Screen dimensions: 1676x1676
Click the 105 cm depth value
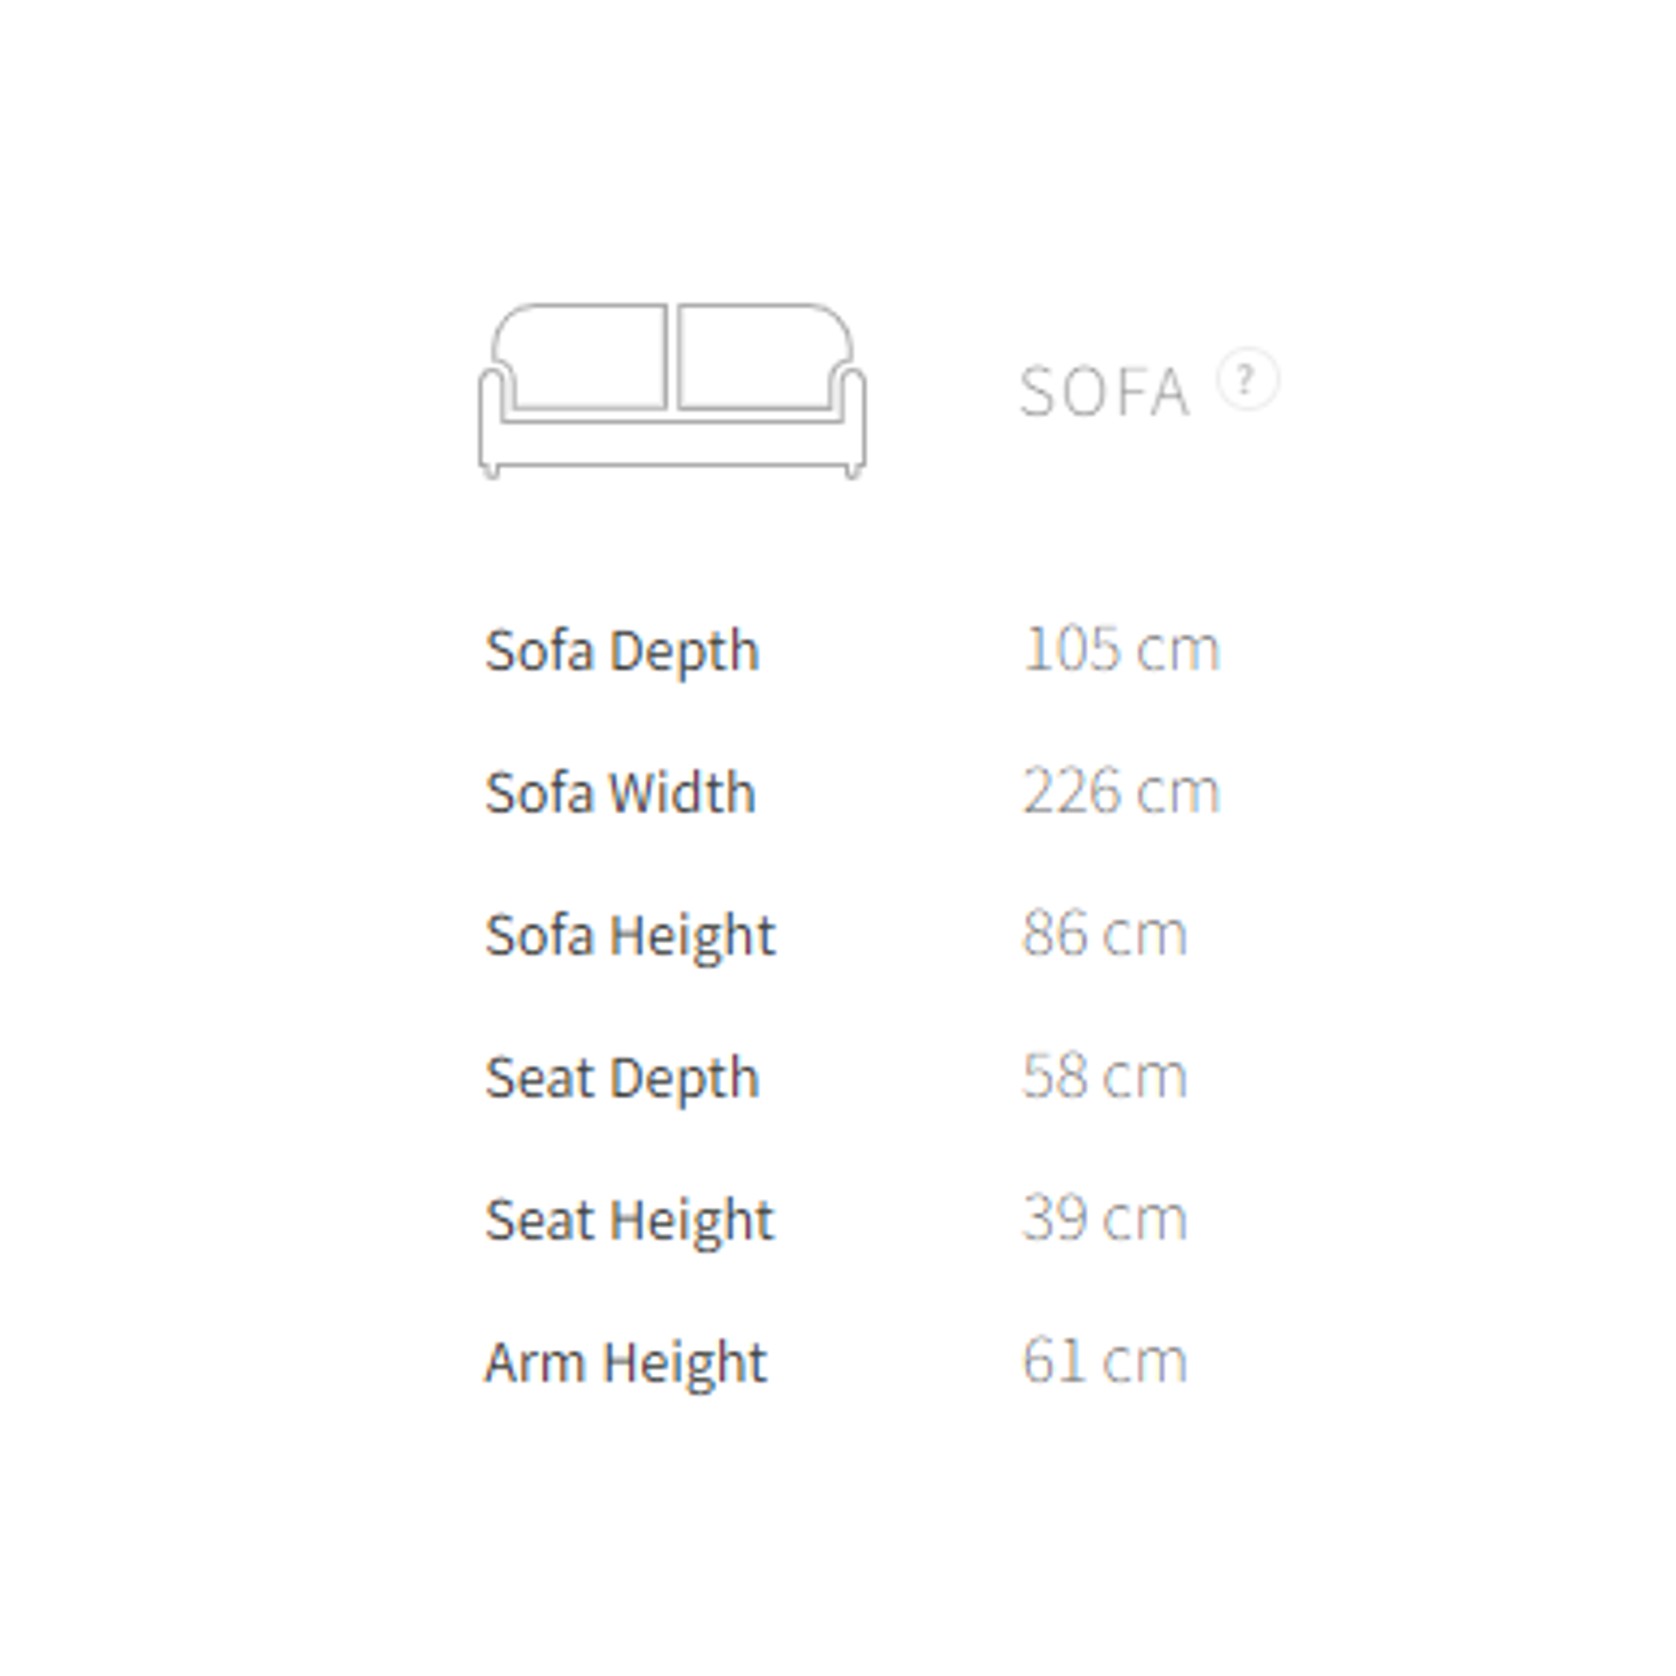[1121, 649]
